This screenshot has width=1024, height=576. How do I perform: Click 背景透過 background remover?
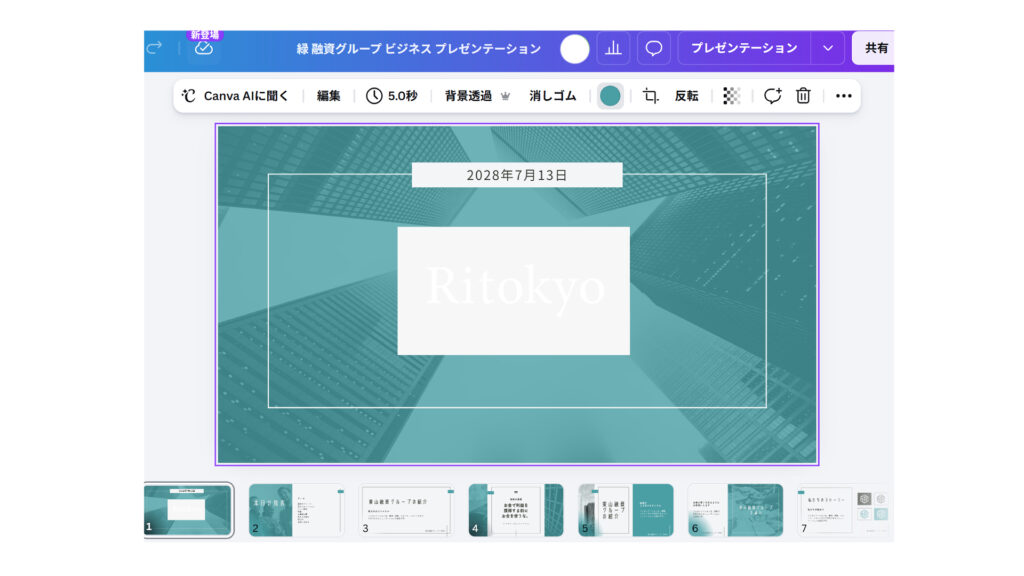pos(468,96)
